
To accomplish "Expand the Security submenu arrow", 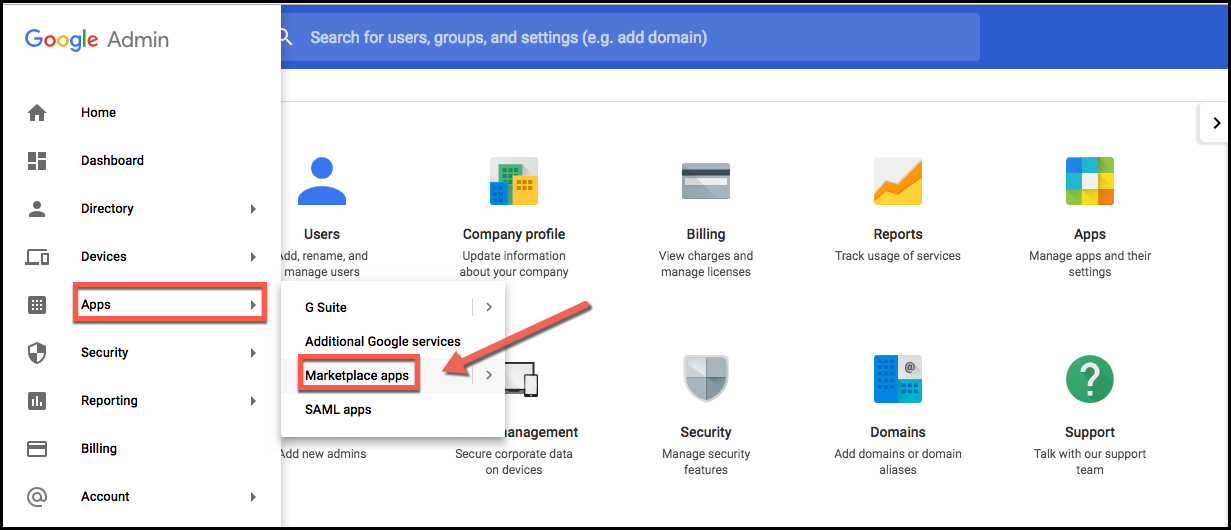I will click(253, 353).
